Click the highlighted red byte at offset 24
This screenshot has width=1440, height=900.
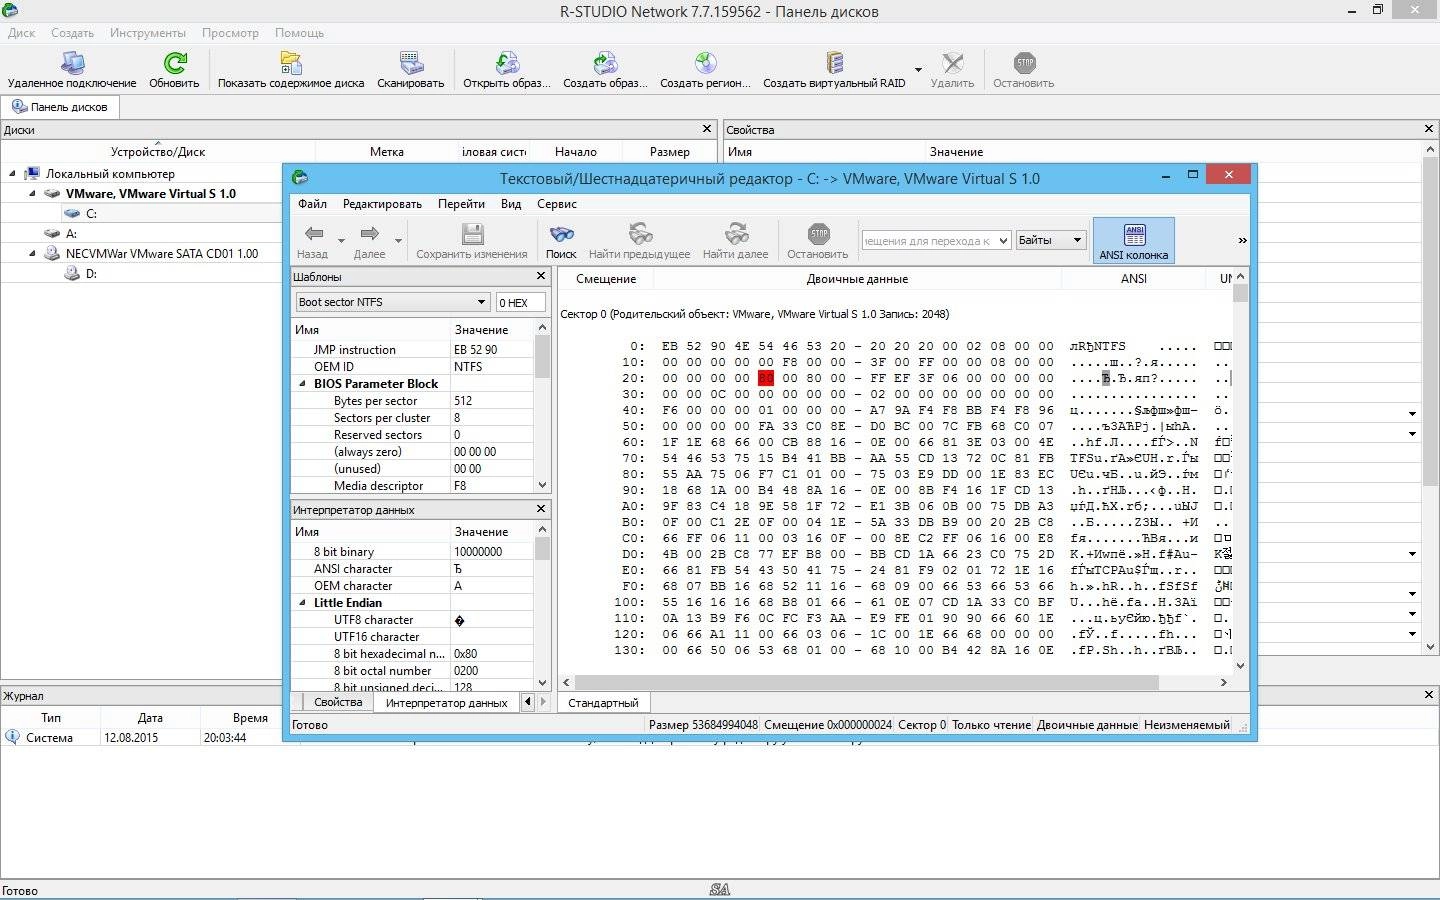pos(766,378)
